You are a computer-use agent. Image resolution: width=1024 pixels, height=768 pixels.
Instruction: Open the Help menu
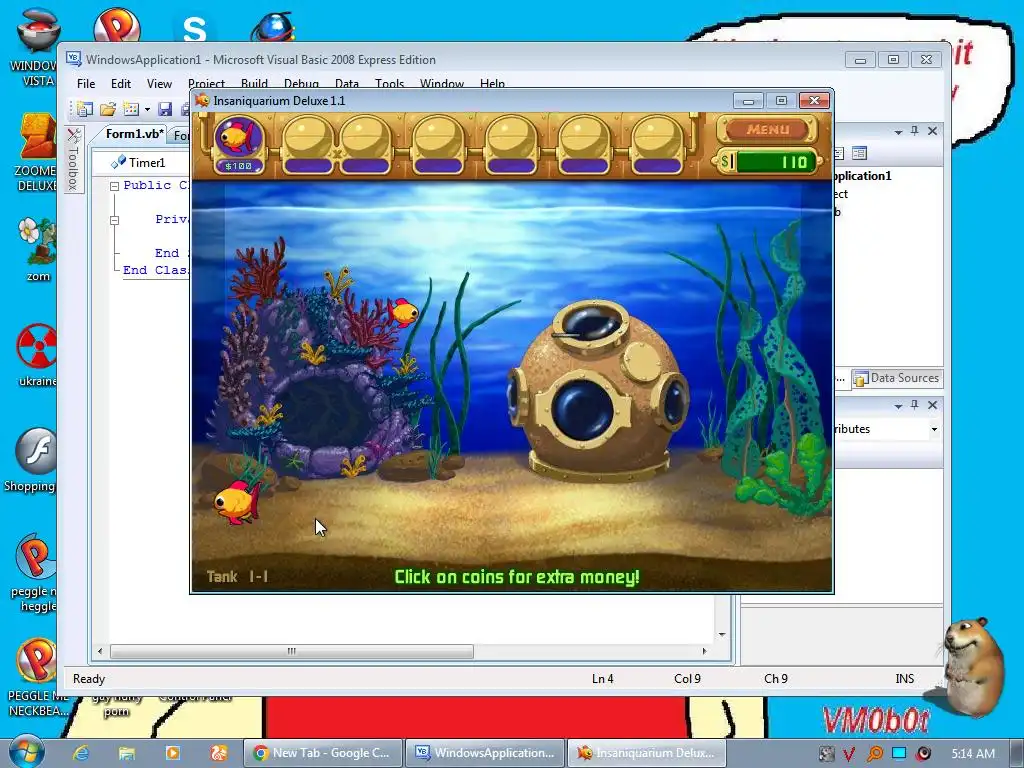pyautogui.click(x=492, y=84)
